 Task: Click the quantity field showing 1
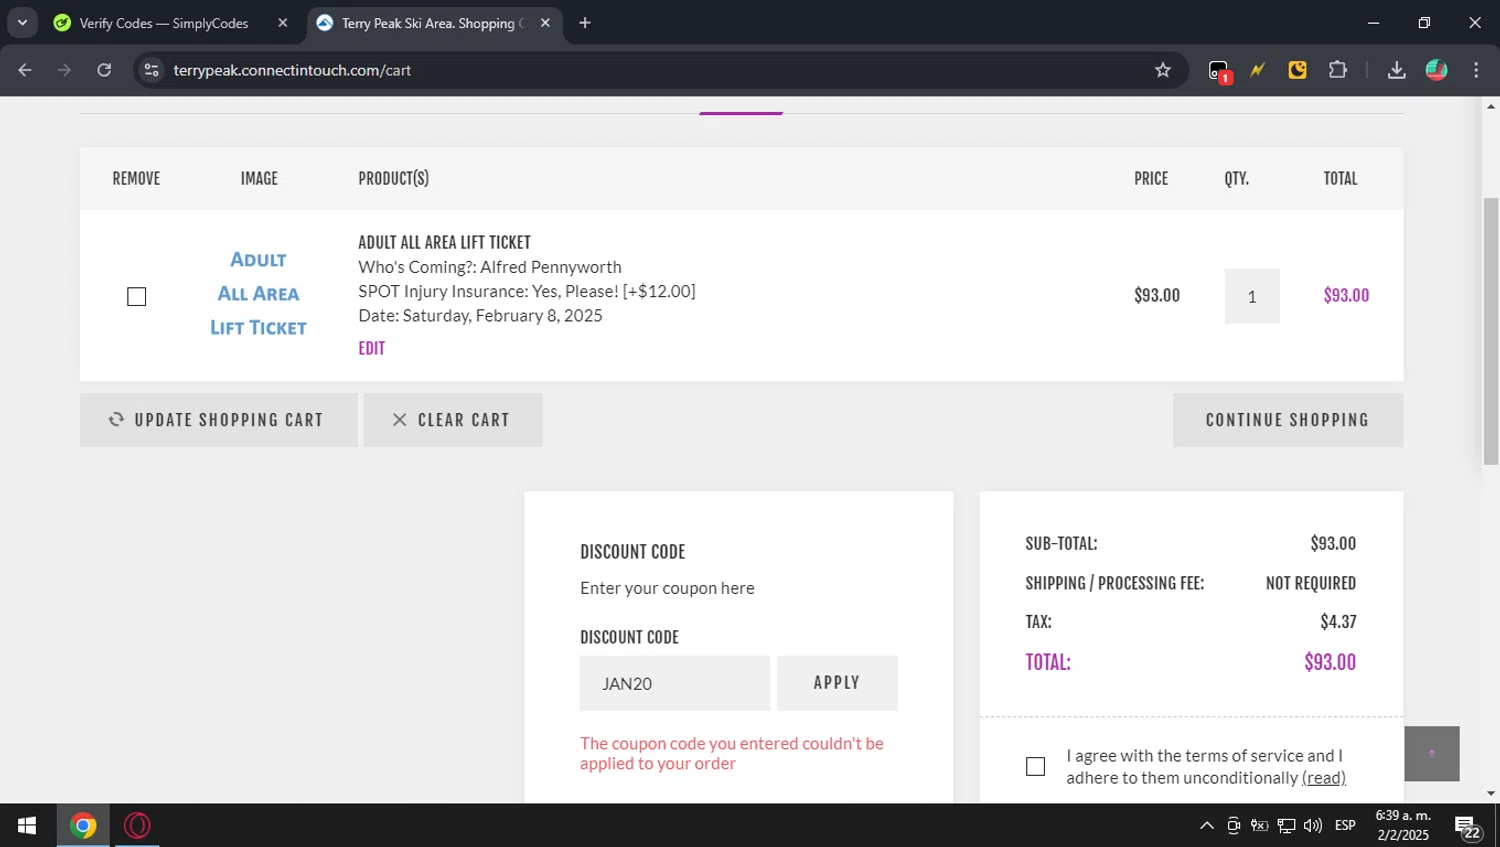point(1252,296)
